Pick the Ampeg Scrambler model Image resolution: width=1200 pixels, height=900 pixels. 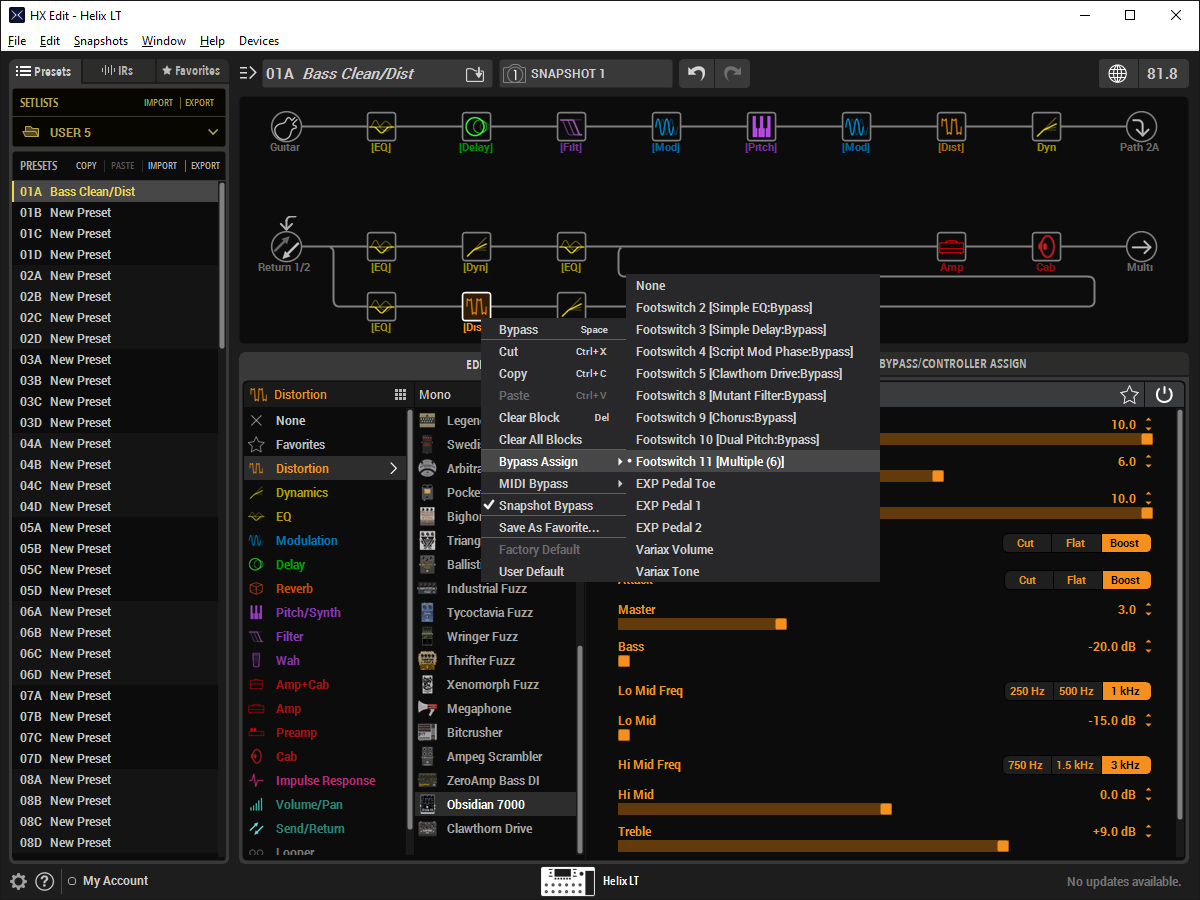[x=495, y=757]
